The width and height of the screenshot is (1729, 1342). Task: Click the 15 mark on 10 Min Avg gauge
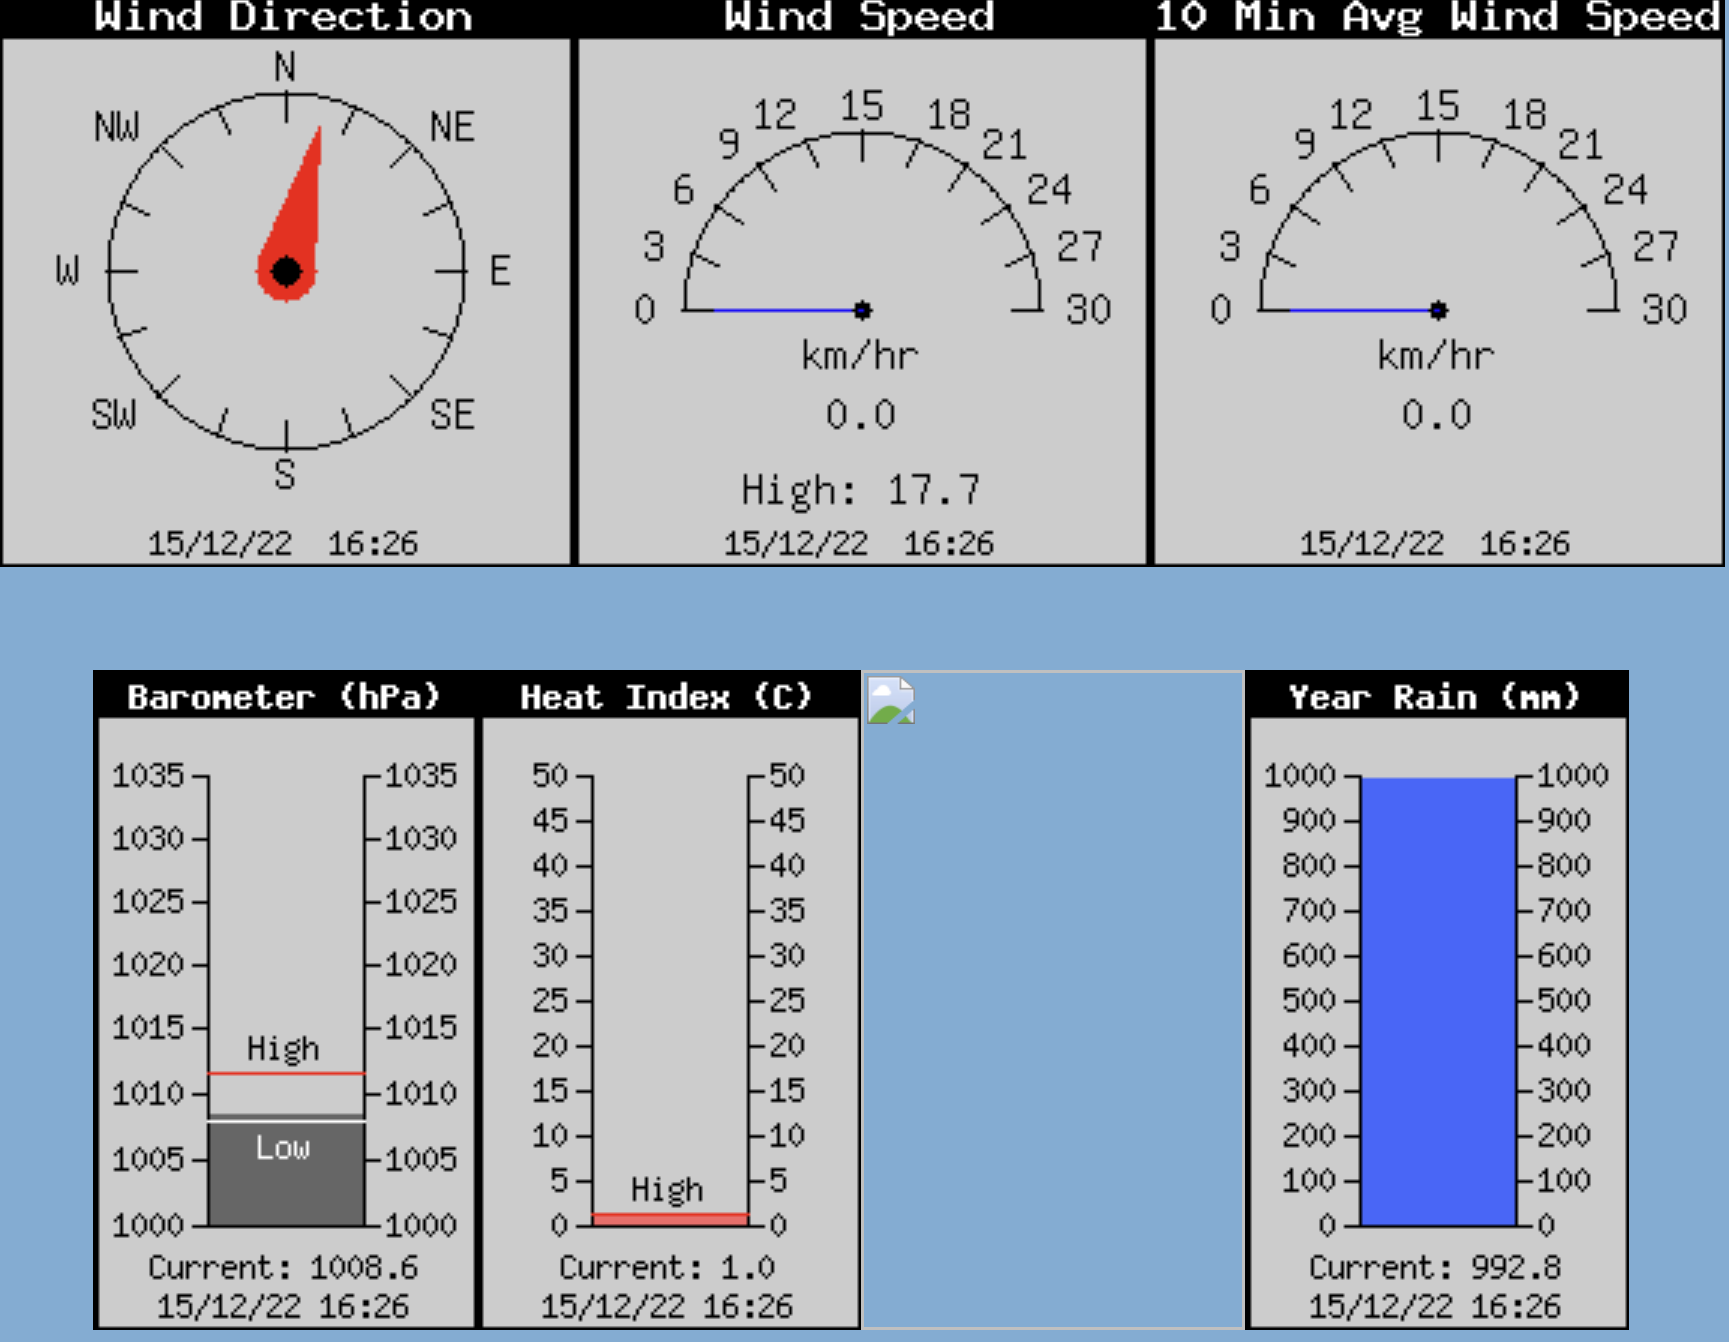(1437, 105)
